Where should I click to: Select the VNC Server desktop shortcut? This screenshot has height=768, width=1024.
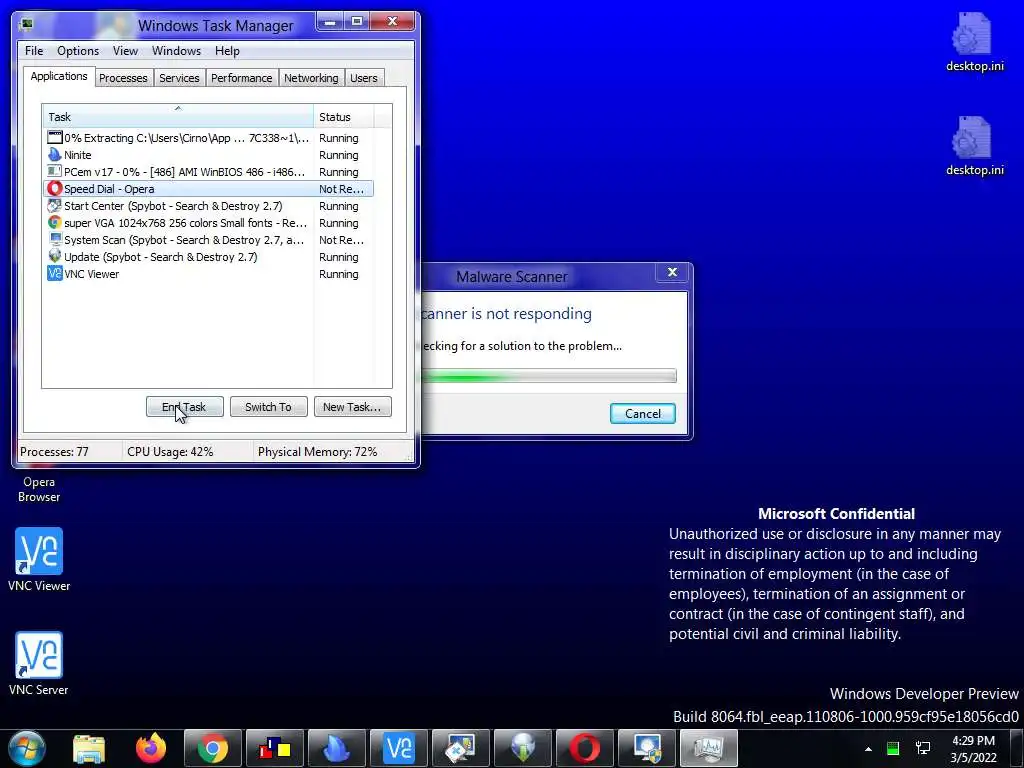pyautogui.click(x=39, y=664)
